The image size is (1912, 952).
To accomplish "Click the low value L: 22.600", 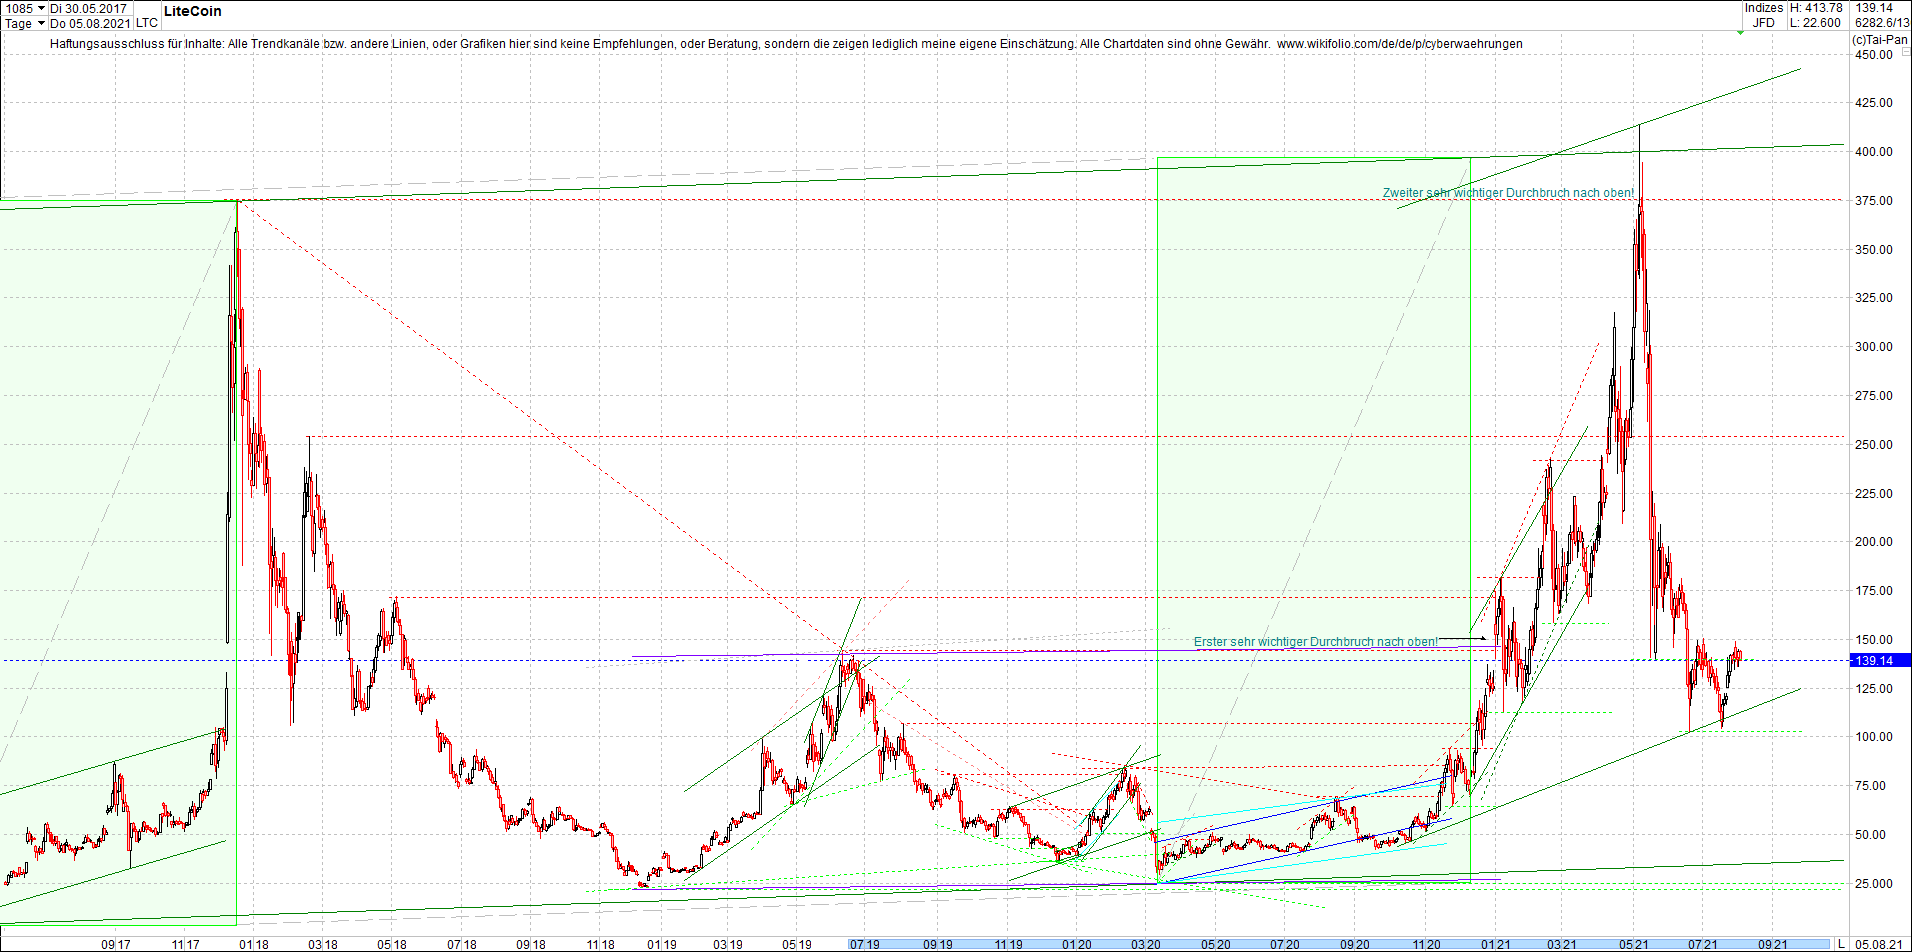I will coord(1816,23).
